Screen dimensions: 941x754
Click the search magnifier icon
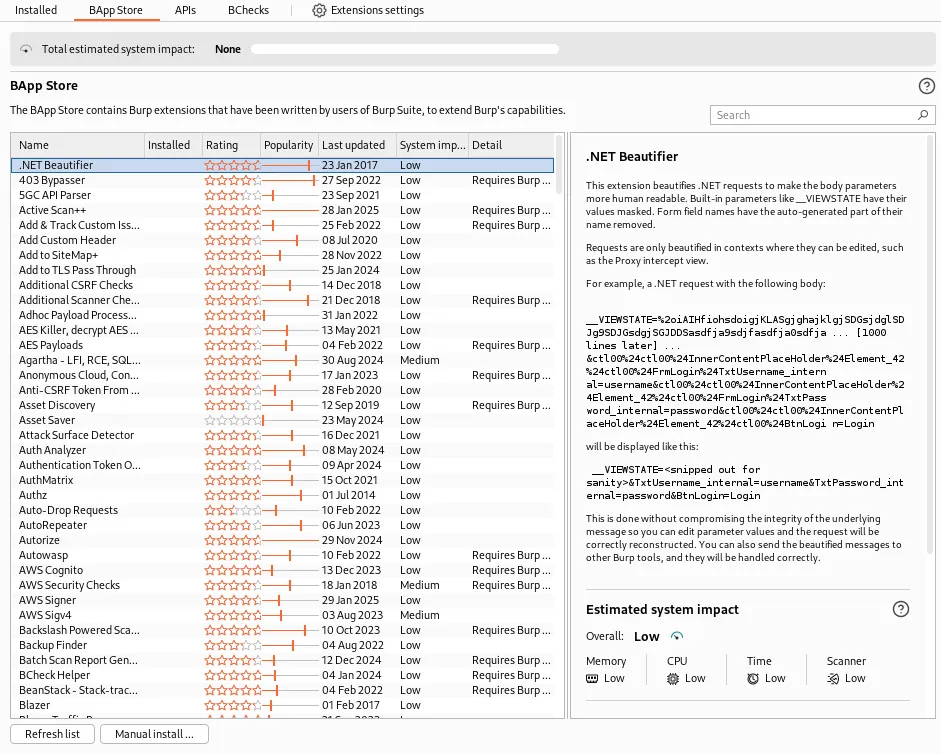point(923,115)
